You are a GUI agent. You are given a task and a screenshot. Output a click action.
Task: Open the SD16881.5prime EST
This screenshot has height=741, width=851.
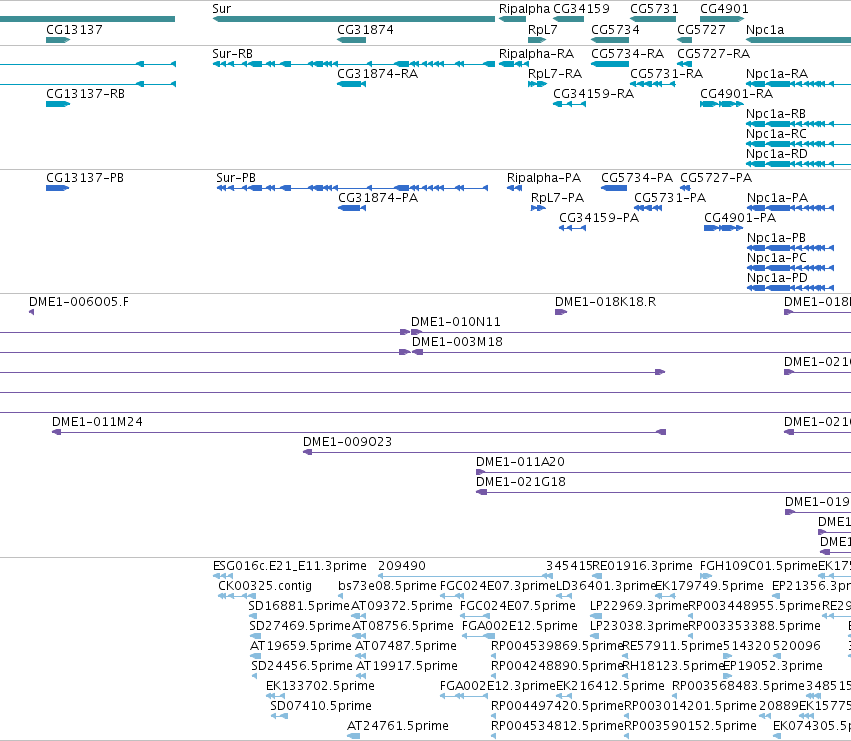[254, 616]
